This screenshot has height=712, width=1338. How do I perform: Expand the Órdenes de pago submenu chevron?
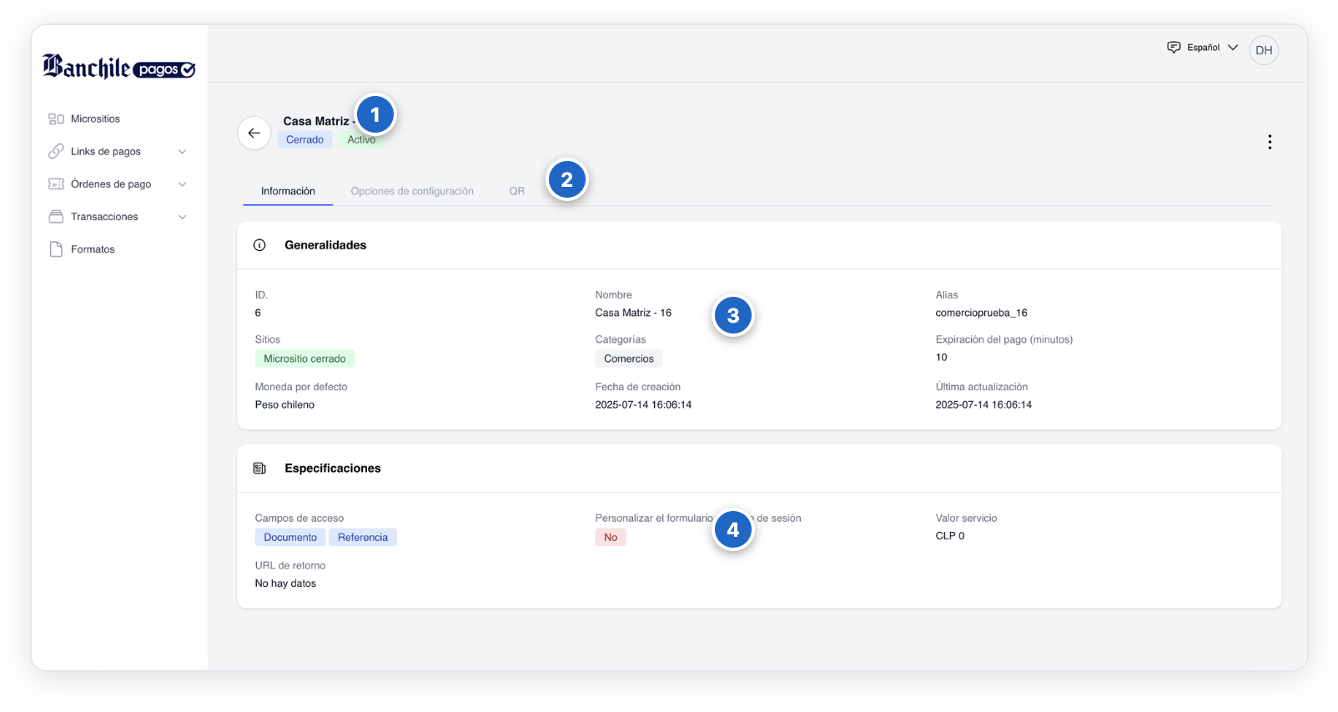point(182,184)
